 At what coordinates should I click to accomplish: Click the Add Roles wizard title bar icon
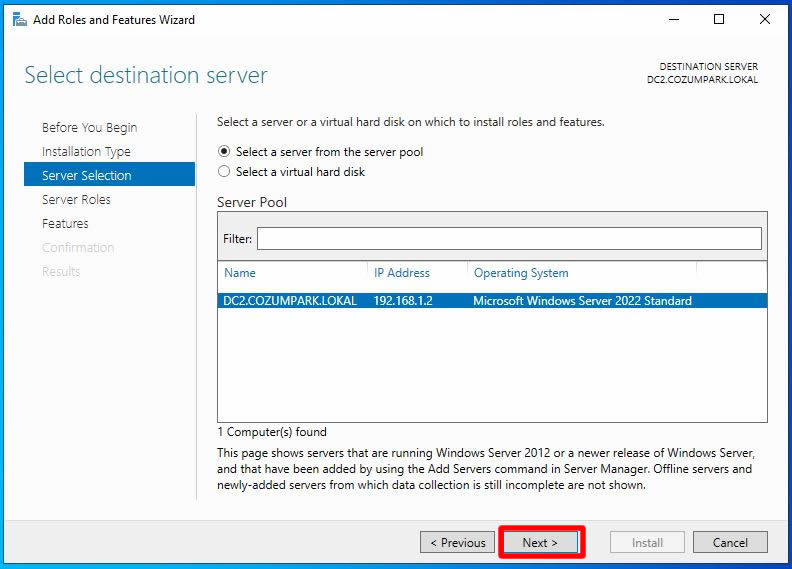point(18,19)
